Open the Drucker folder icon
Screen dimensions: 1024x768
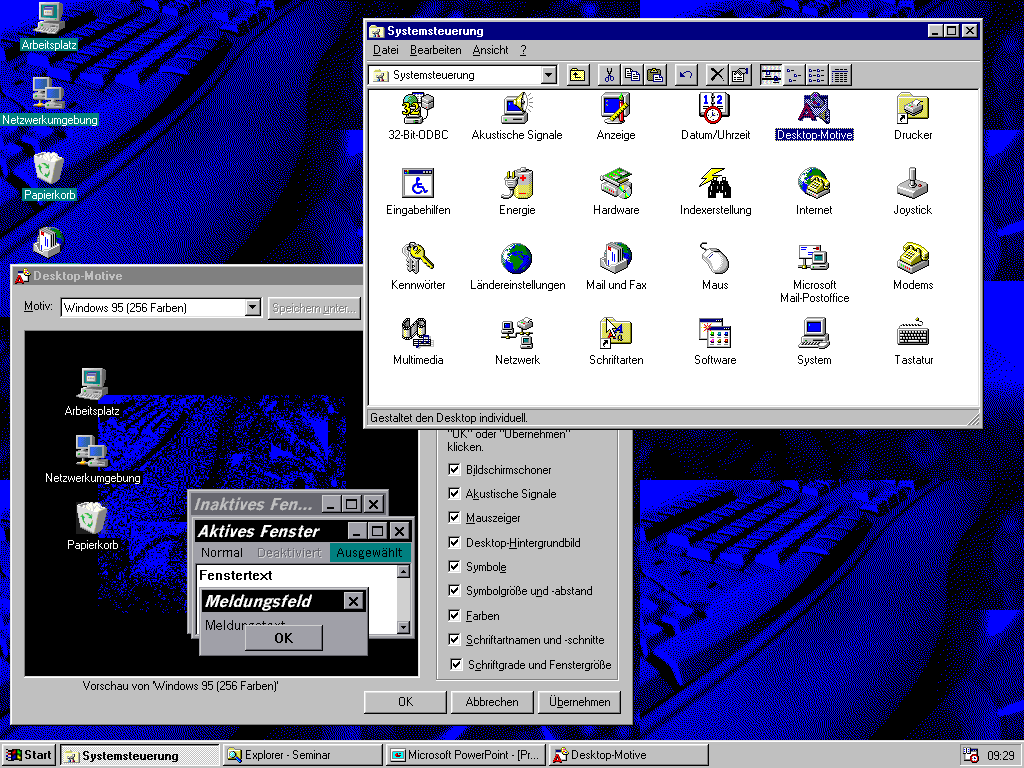point(912,108)
